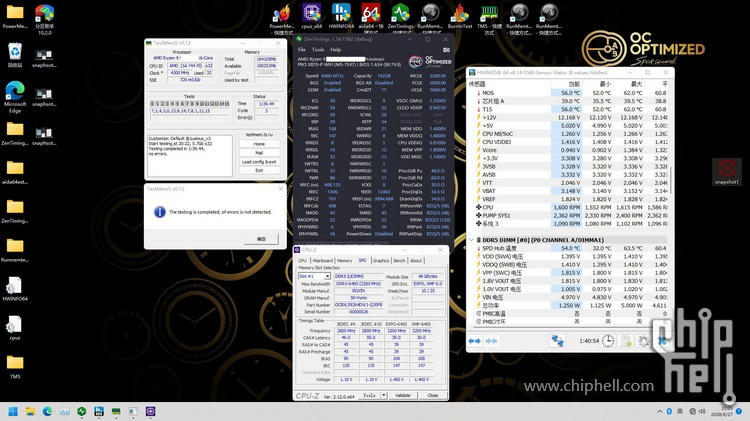This screenshot has width=750, height=421.
Task: Open ZenTimings Help menu
Action: pyautogui.click(x=336, y=50)
